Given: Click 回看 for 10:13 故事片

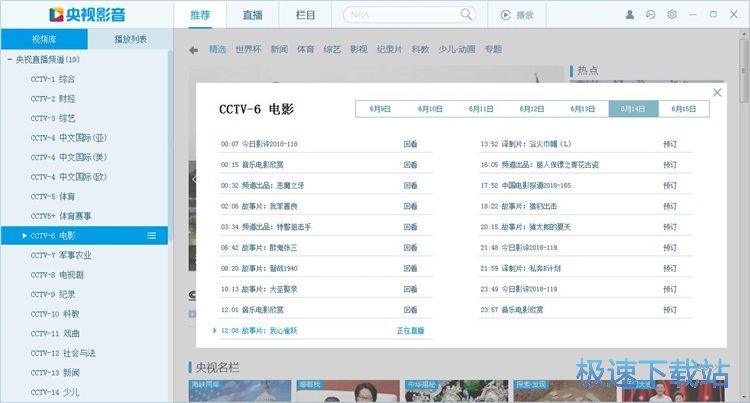Looking at the screenshot, I should (410, 289).
